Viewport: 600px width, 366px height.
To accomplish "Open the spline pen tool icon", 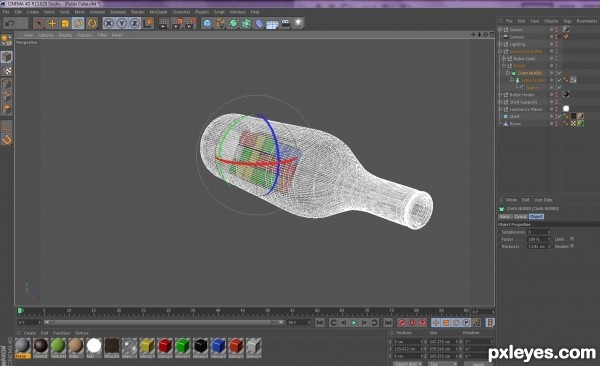I will (220, 24).
